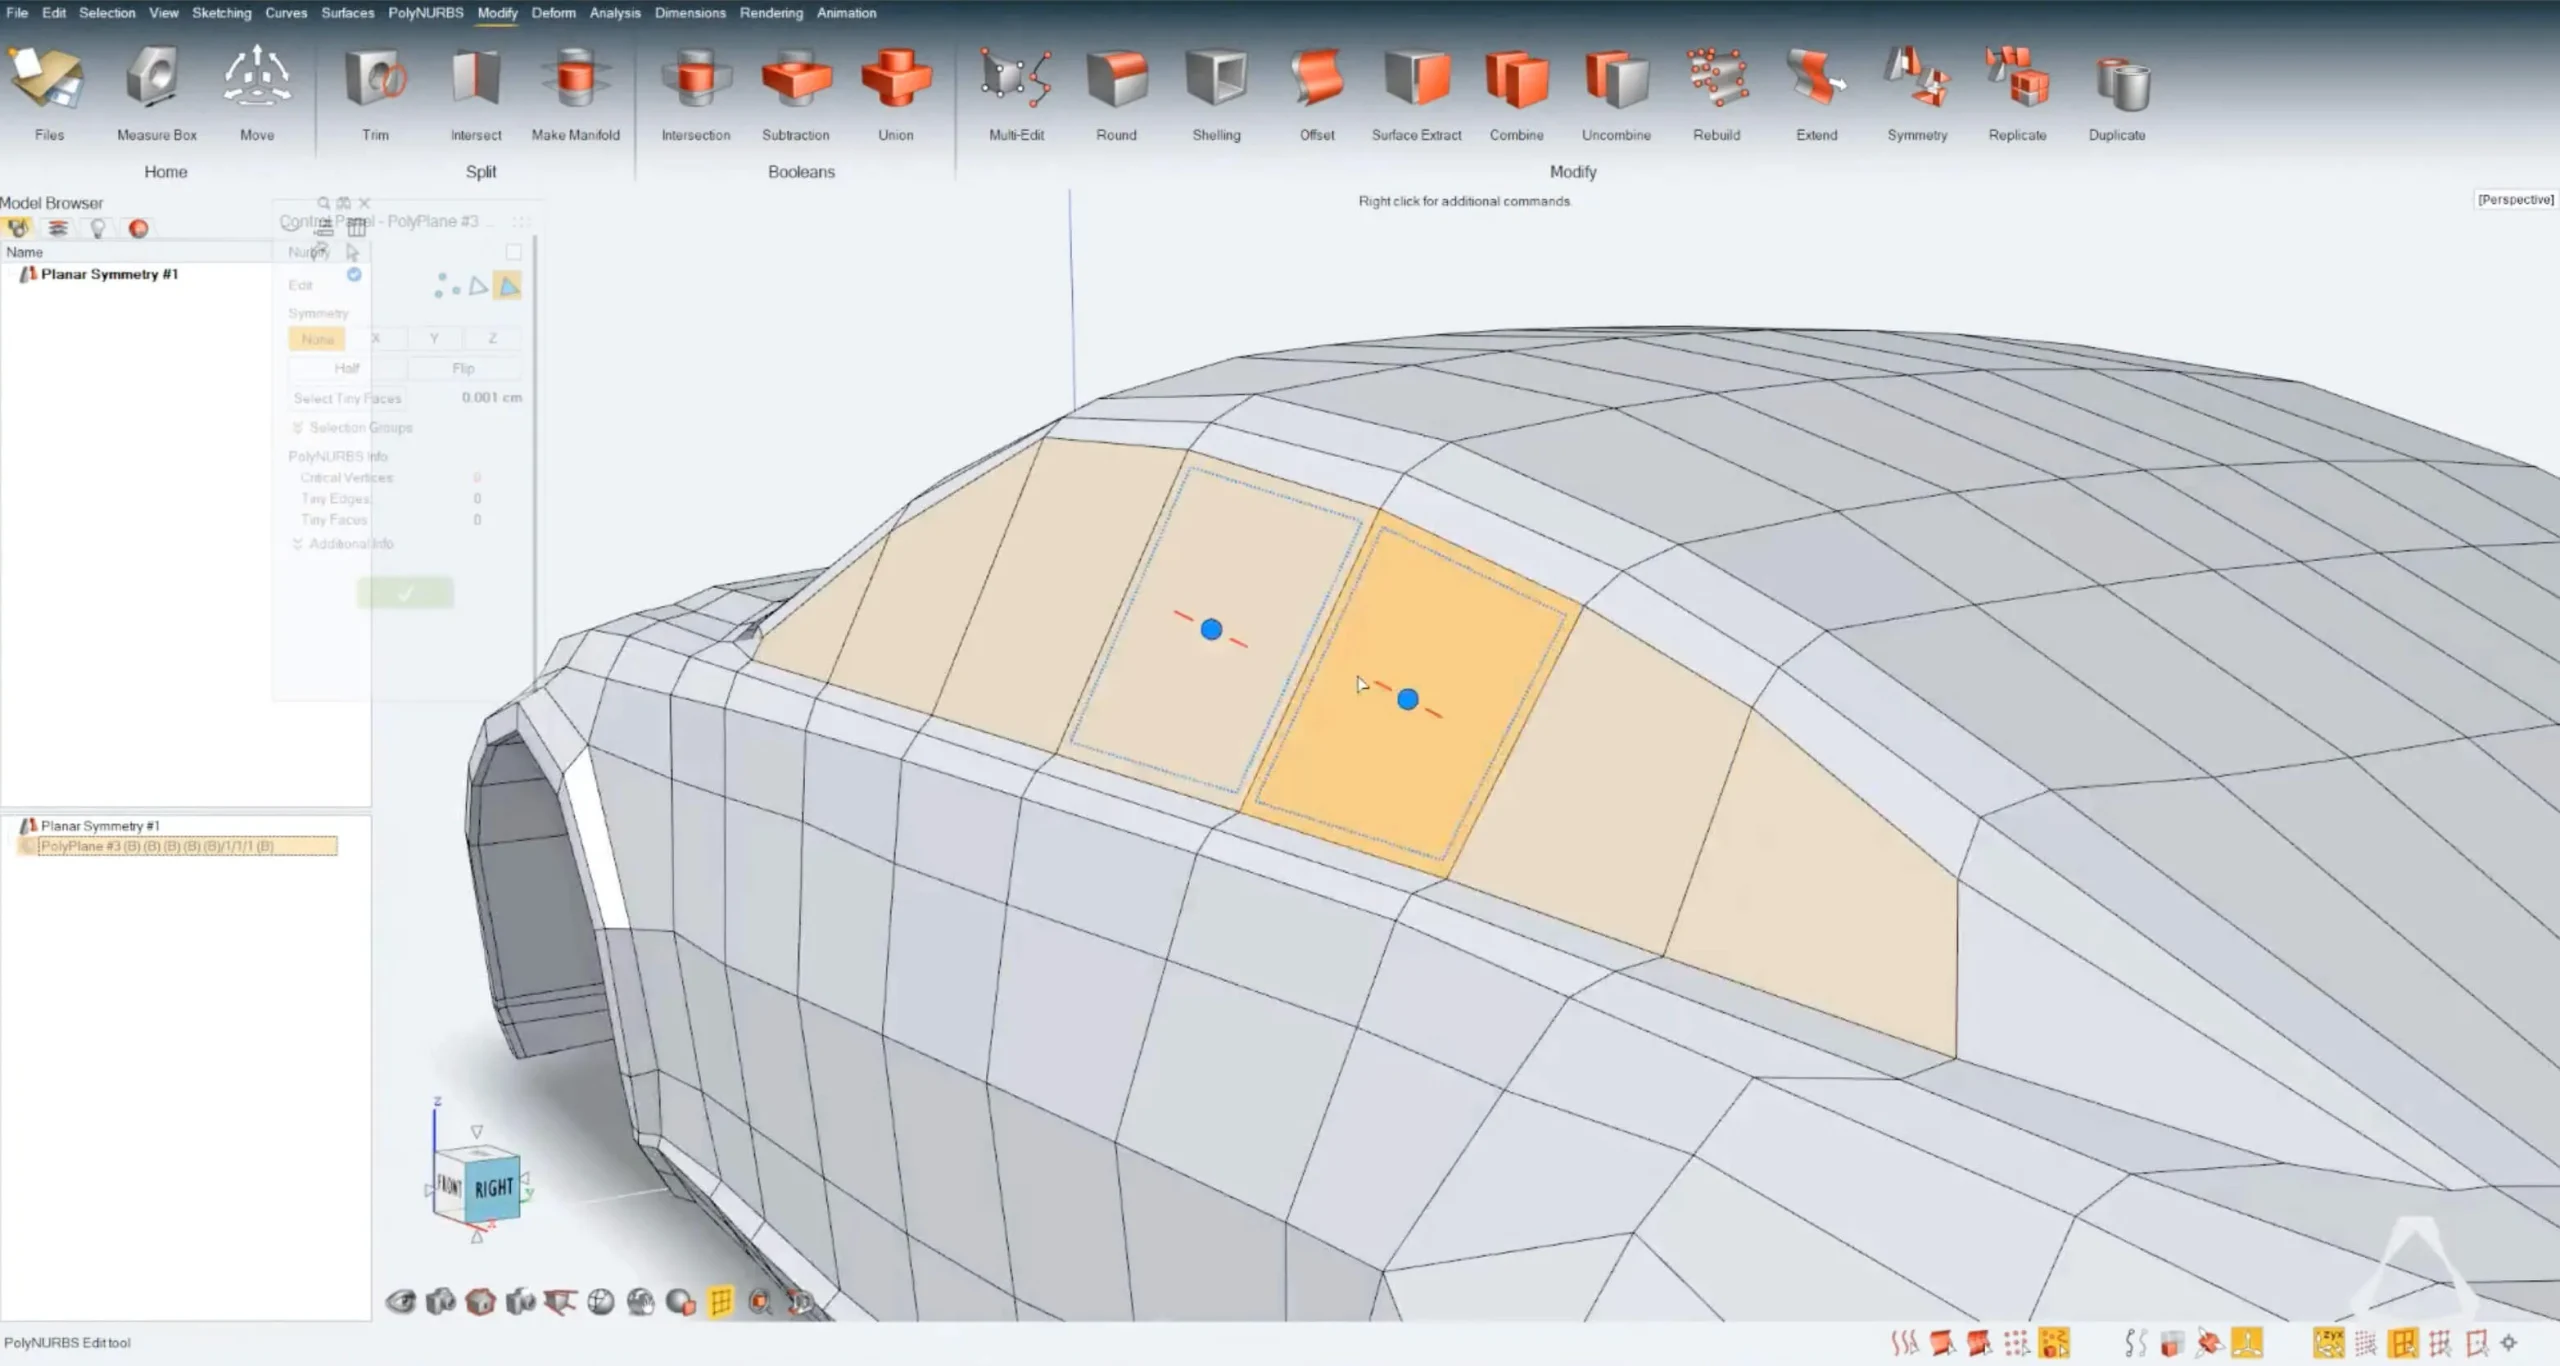Choose the Surface Extract tool
2560x1366 pixels.
[1416, 82]
